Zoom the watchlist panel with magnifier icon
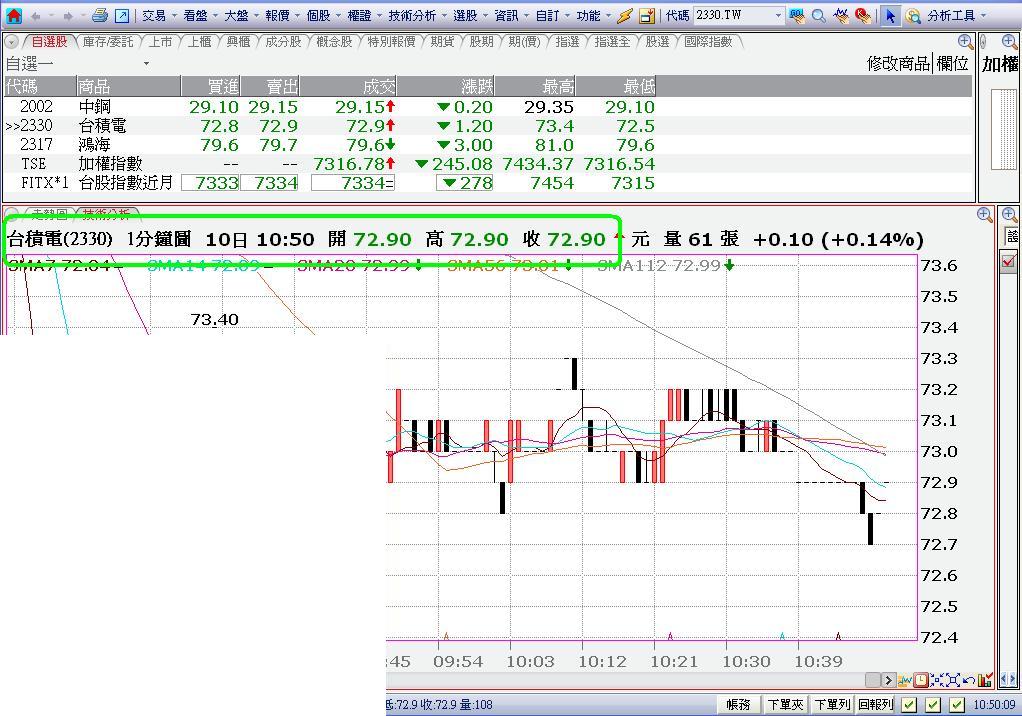1022x716 pixels. coord(965,42)
